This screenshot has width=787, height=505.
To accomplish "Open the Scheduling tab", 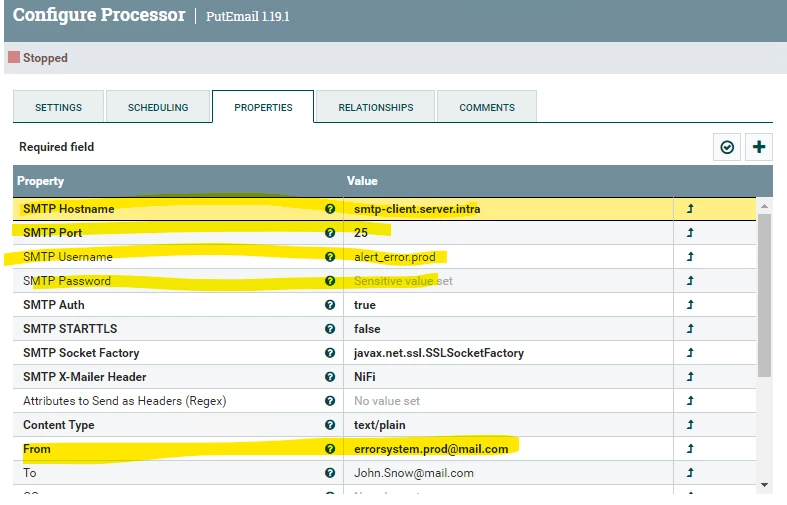I will click(x=158, y=107).
